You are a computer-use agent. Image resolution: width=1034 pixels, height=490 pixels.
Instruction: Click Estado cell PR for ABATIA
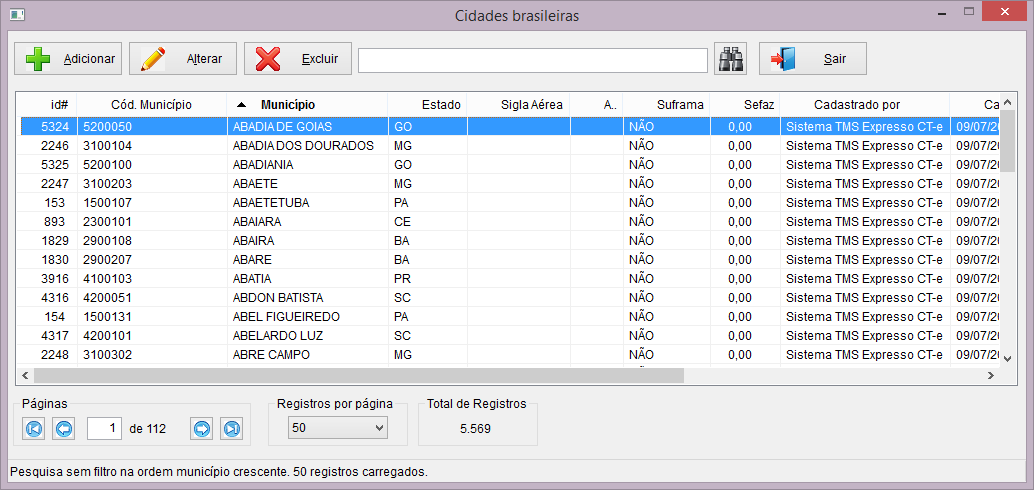click(402, 279)
